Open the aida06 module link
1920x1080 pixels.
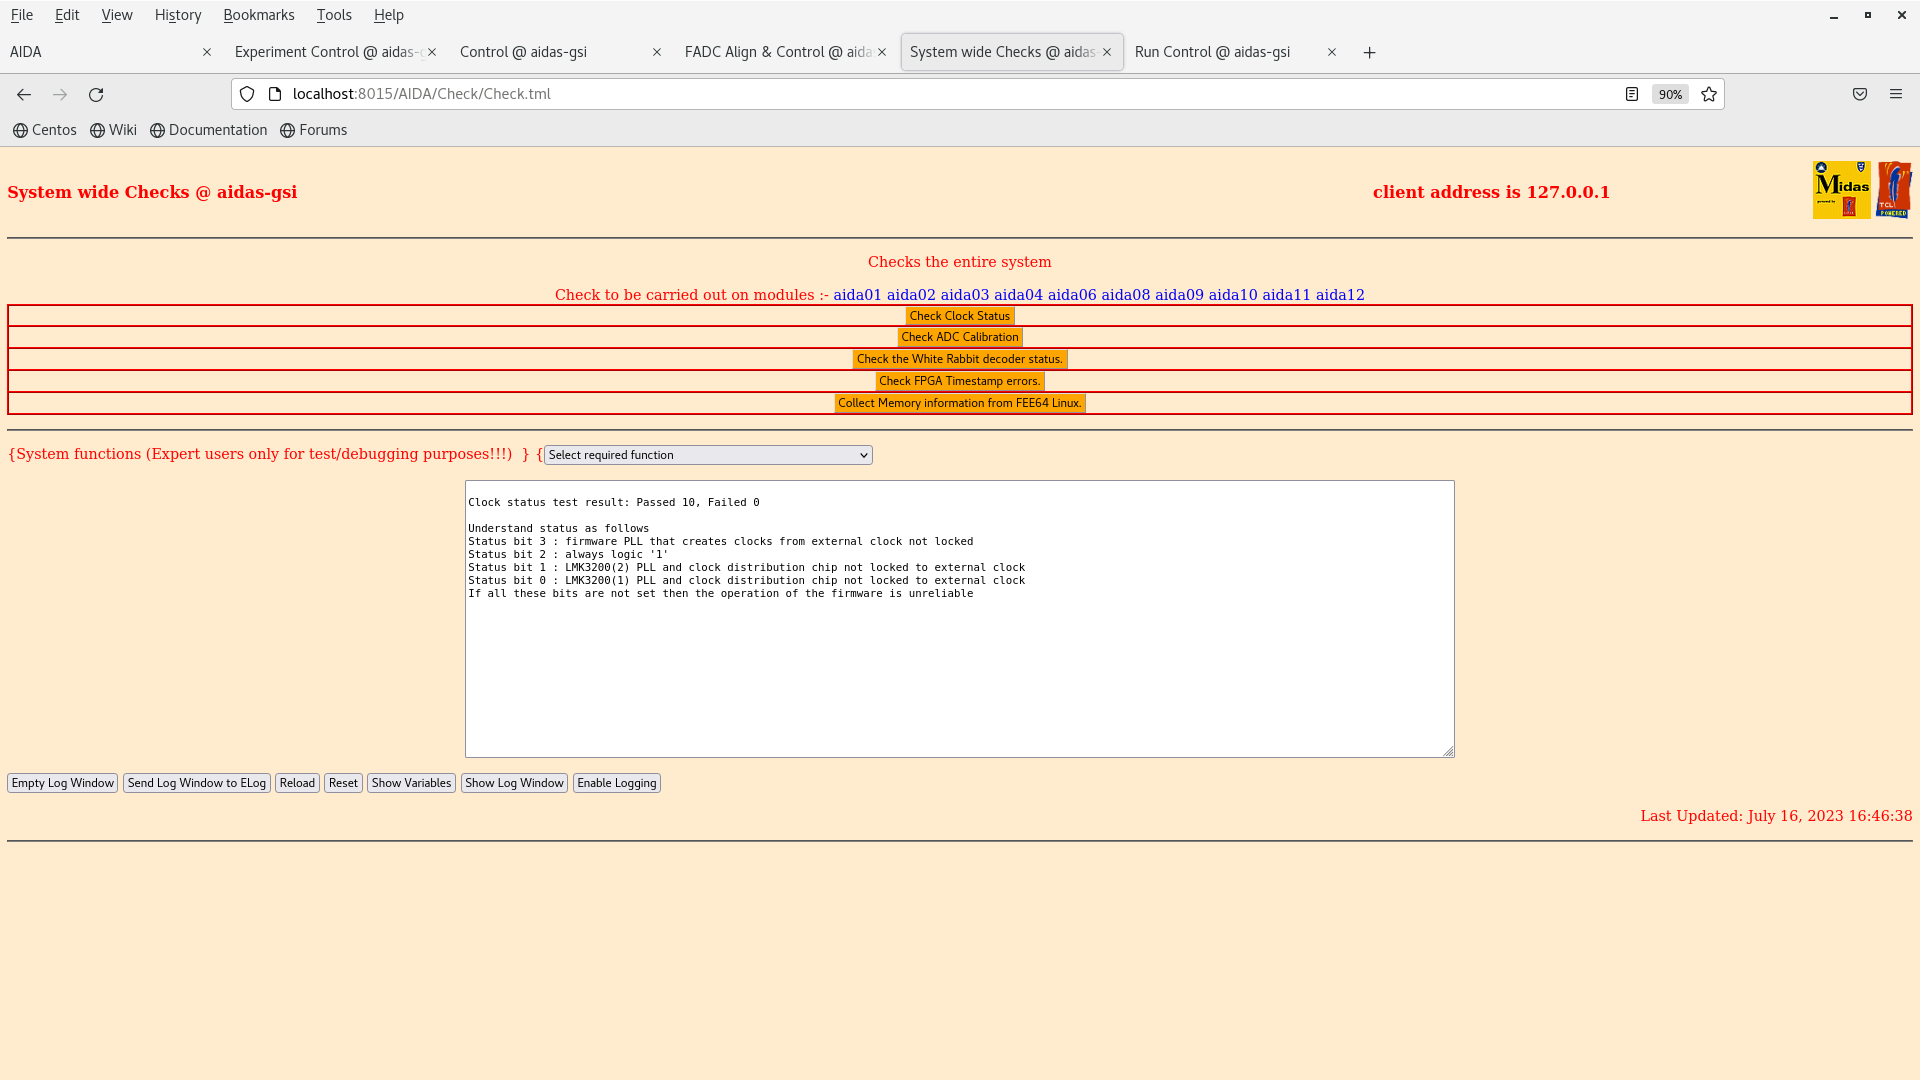coord(1072,295)
